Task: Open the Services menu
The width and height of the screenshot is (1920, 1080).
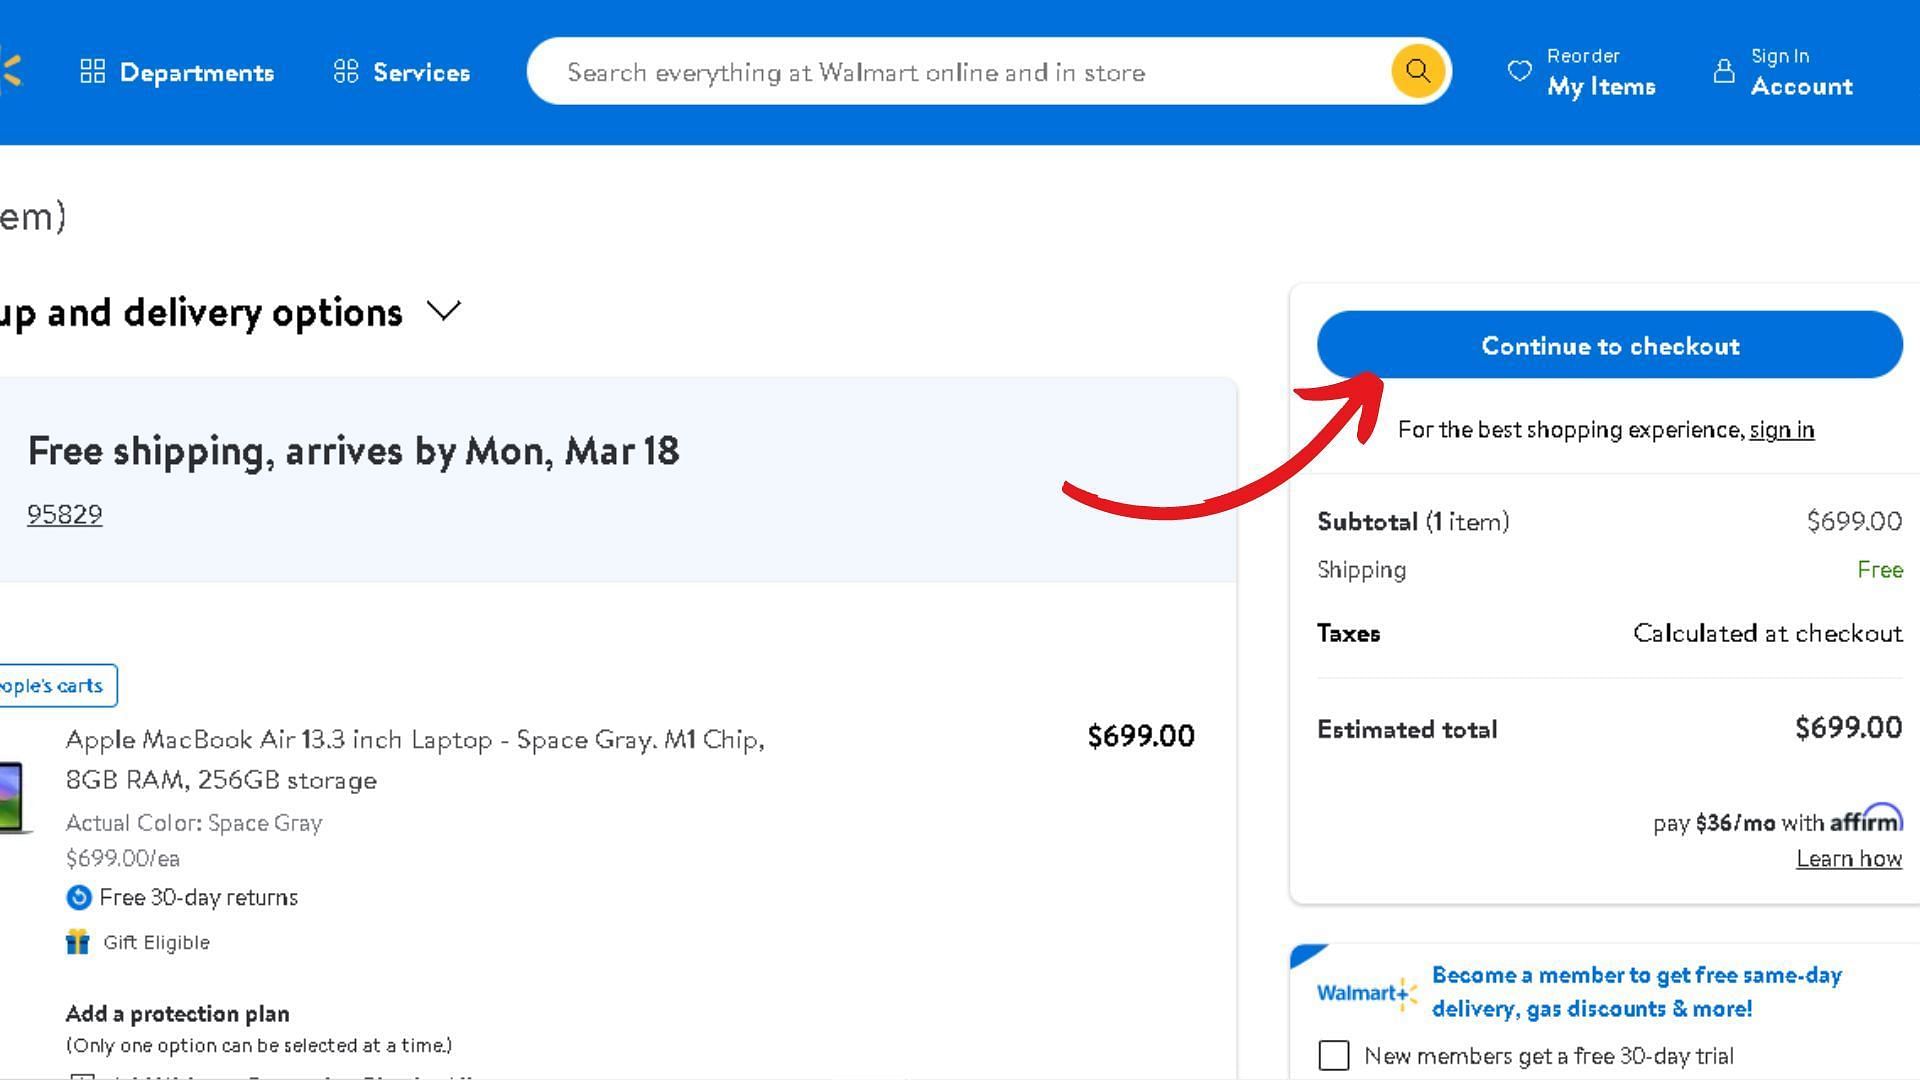Action: coord(400,71)
